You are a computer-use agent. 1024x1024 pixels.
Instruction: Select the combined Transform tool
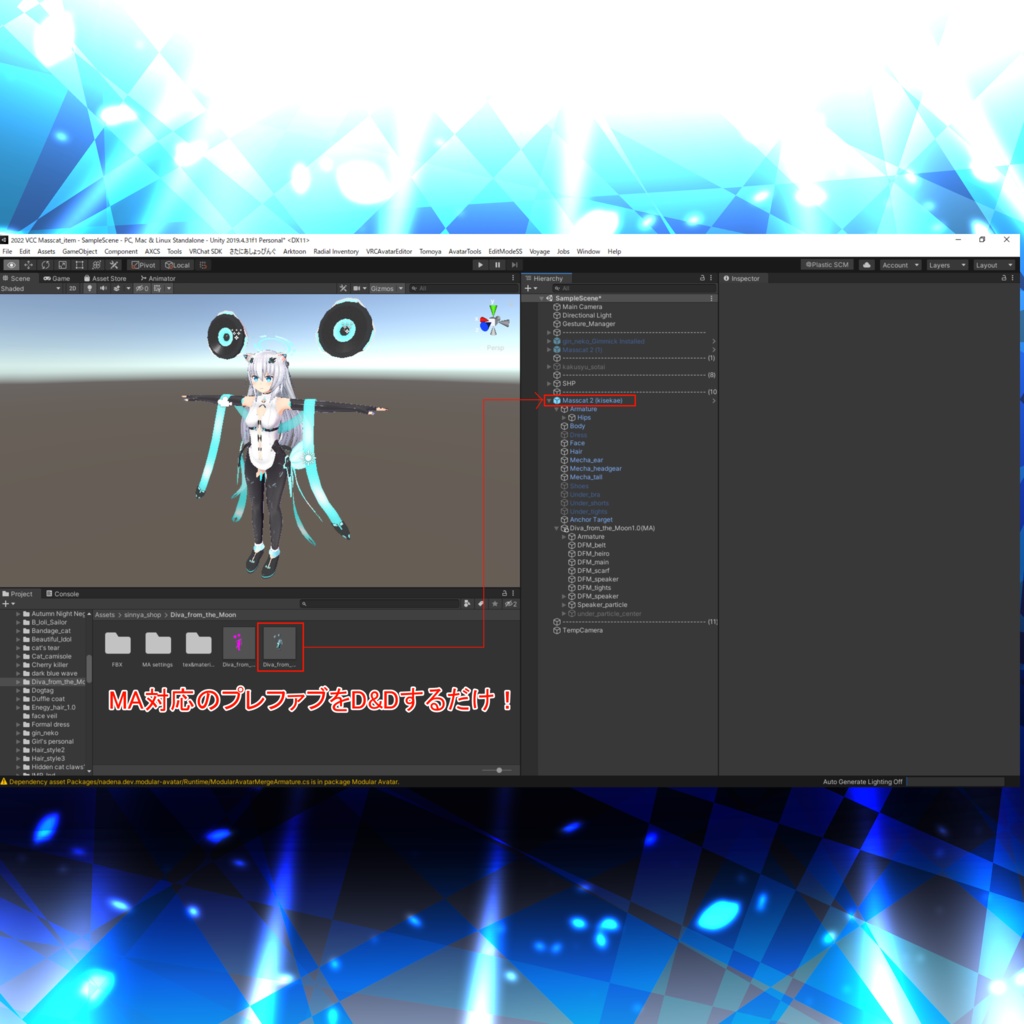pyautogui.click(x=97, y=265)
